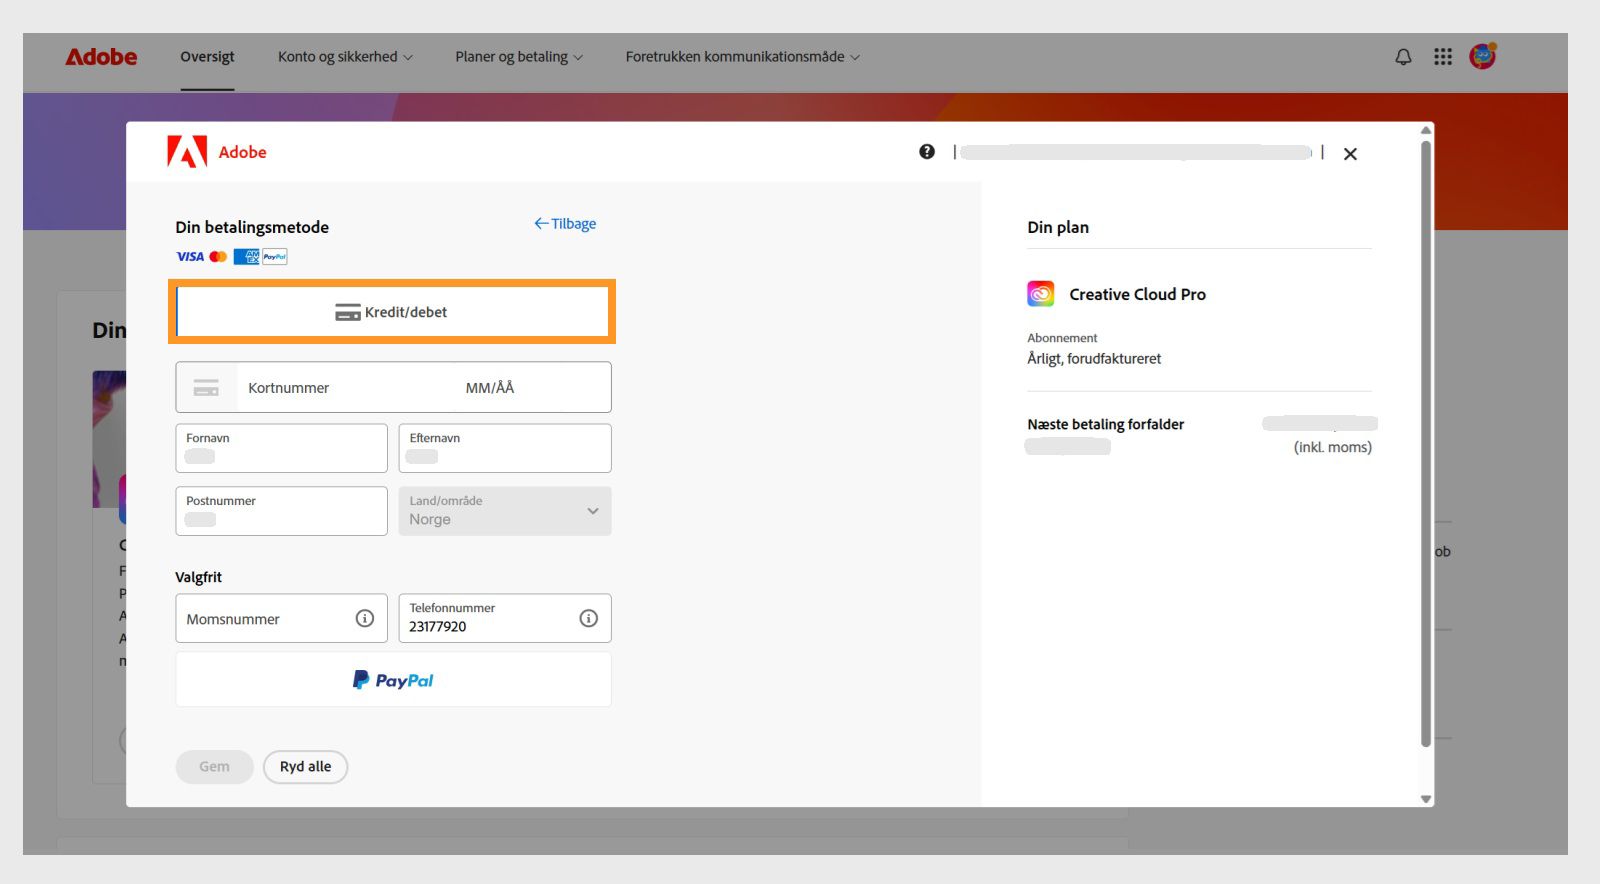Click the American Express logo
This screenshot has width=1600, height=884.
click(x=246, y=257)
